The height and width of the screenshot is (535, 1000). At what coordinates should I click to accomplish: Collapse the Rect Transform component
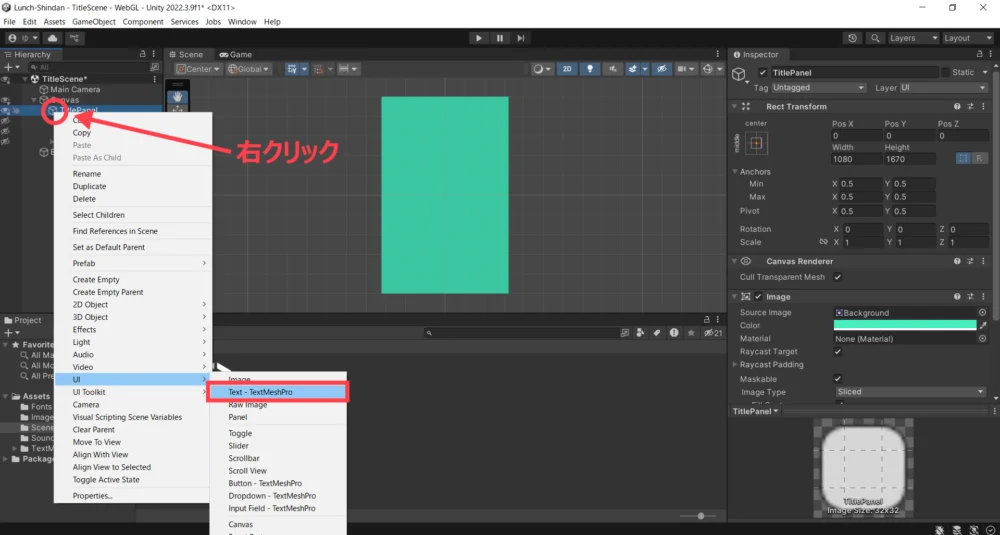click(734, 106)
